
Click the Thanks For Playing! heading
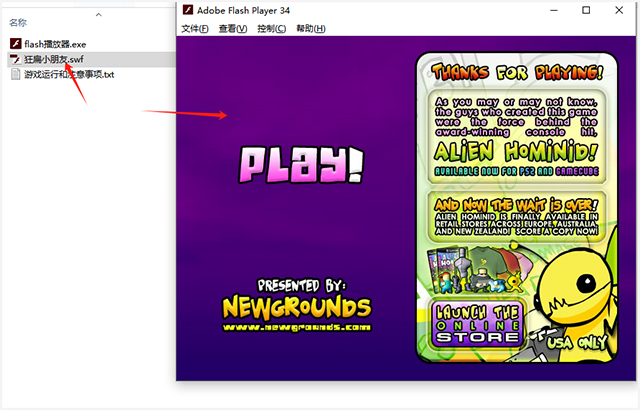tap(517, 72)
